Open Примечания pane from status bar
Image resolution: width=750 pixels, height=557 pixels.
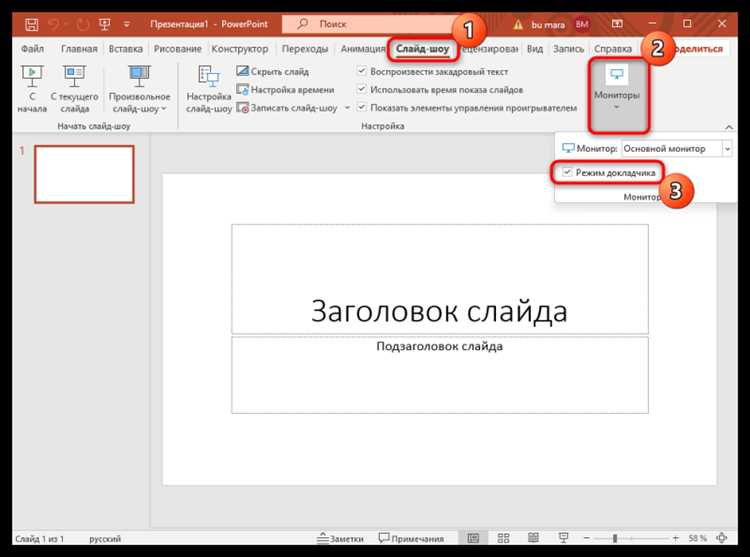pos(411,538)
